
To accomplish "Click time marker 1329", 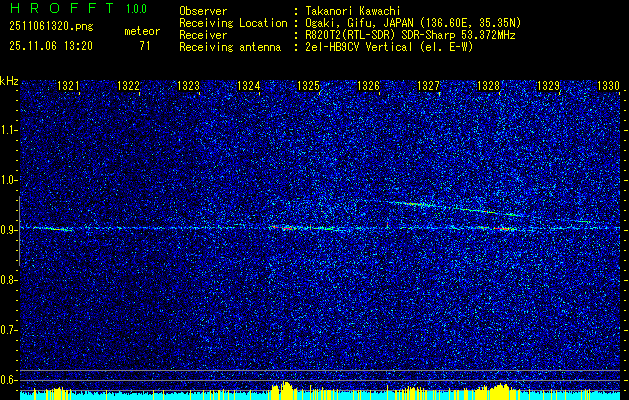I will click(548, 85).
